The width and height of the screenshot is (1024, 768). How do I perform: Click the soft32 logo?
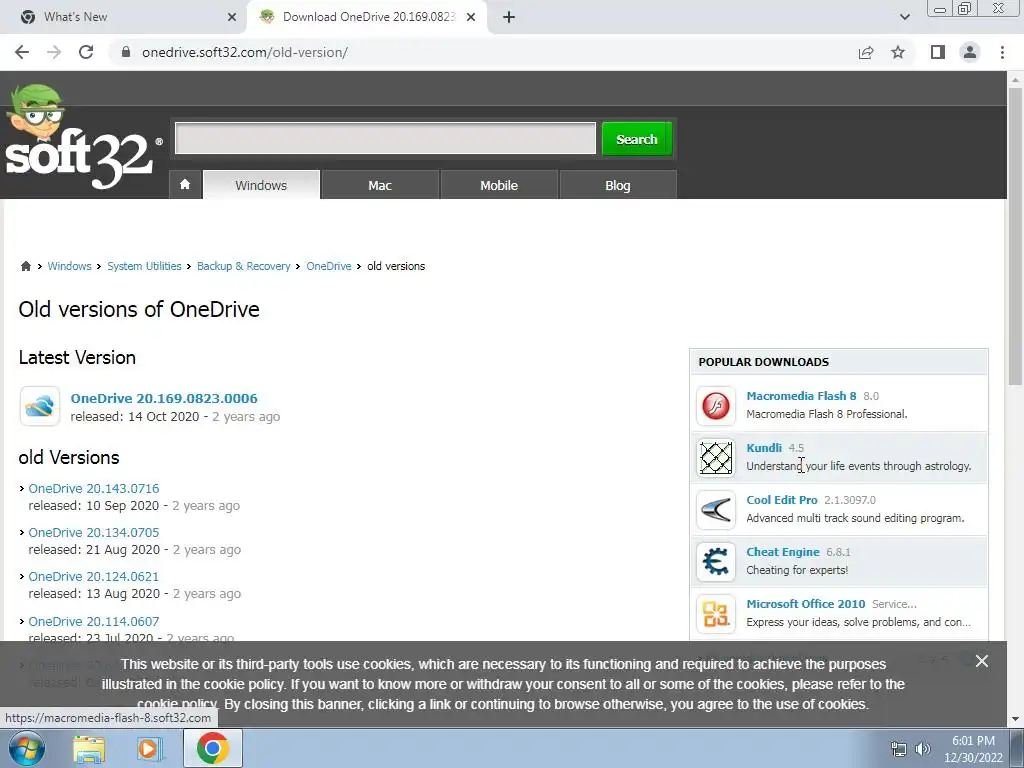pyautogui.click(x=84, y=138)
